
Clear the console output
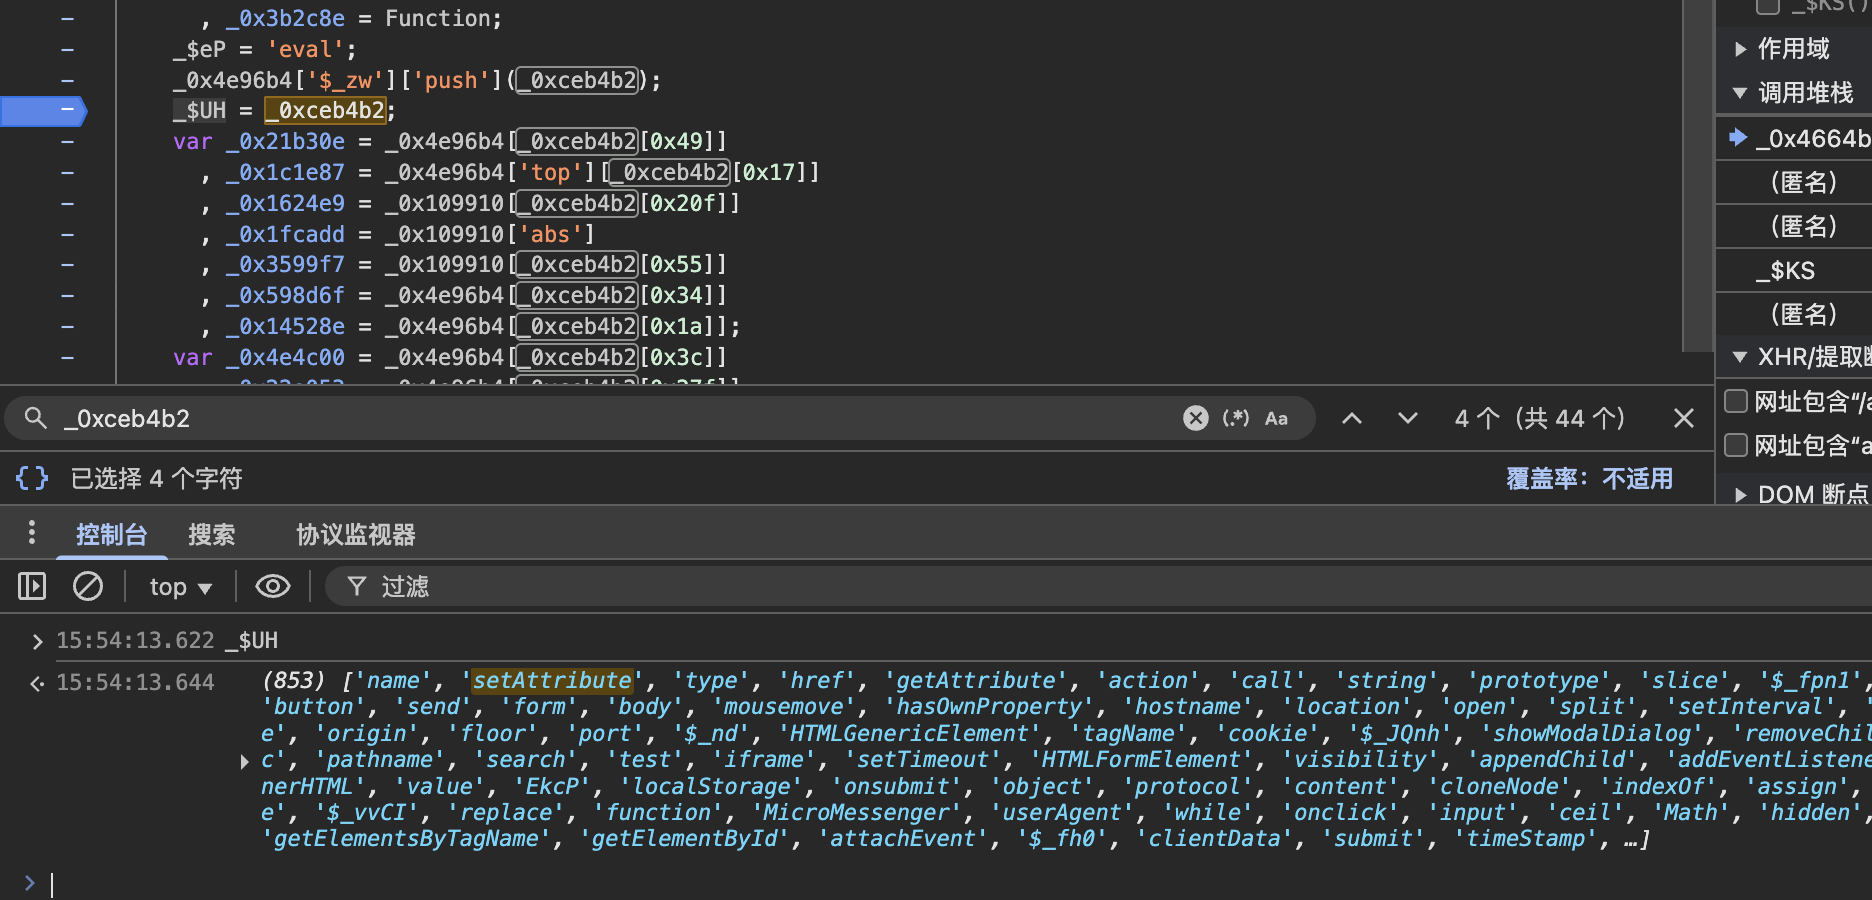[x=88, y=586]
